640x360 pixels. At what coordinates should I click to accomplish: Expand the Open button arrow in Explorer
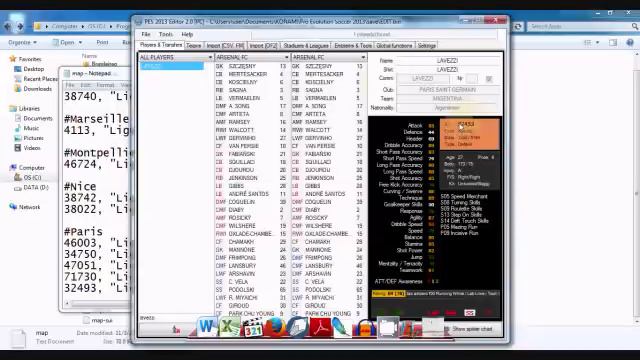coord(80,42)
